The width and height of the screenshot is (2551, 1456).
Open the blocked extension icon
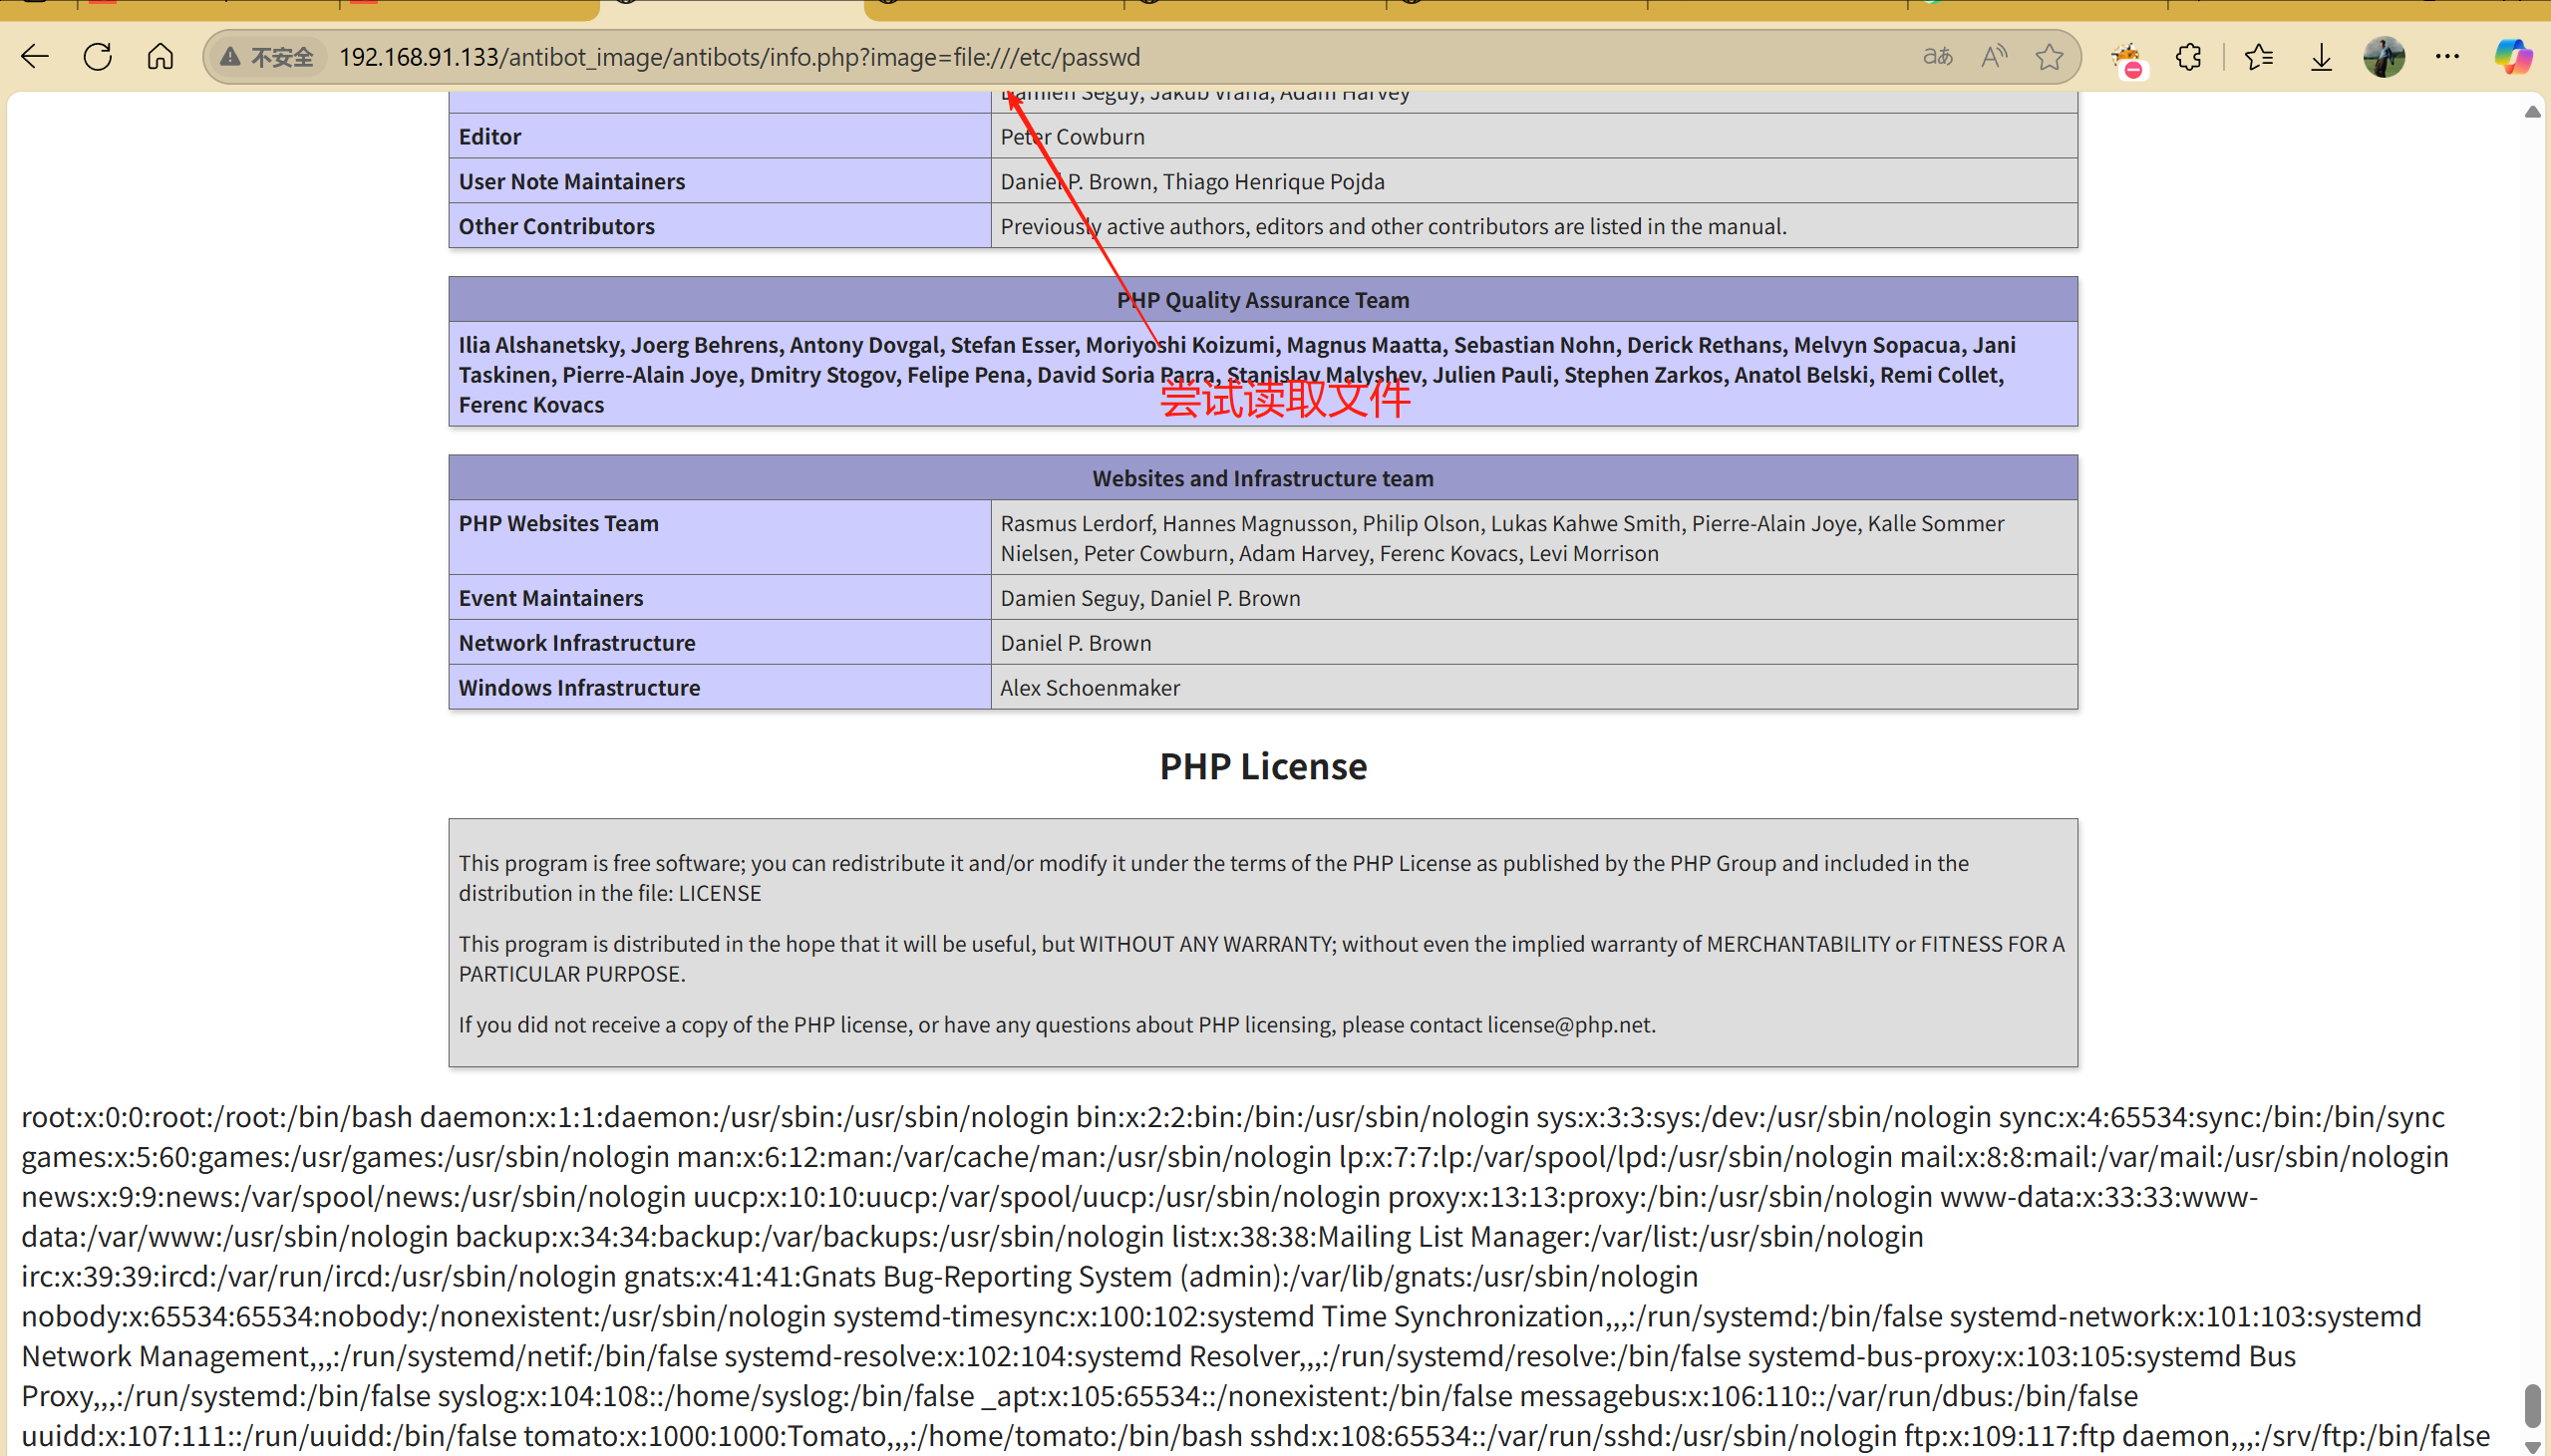(2127, 59)
